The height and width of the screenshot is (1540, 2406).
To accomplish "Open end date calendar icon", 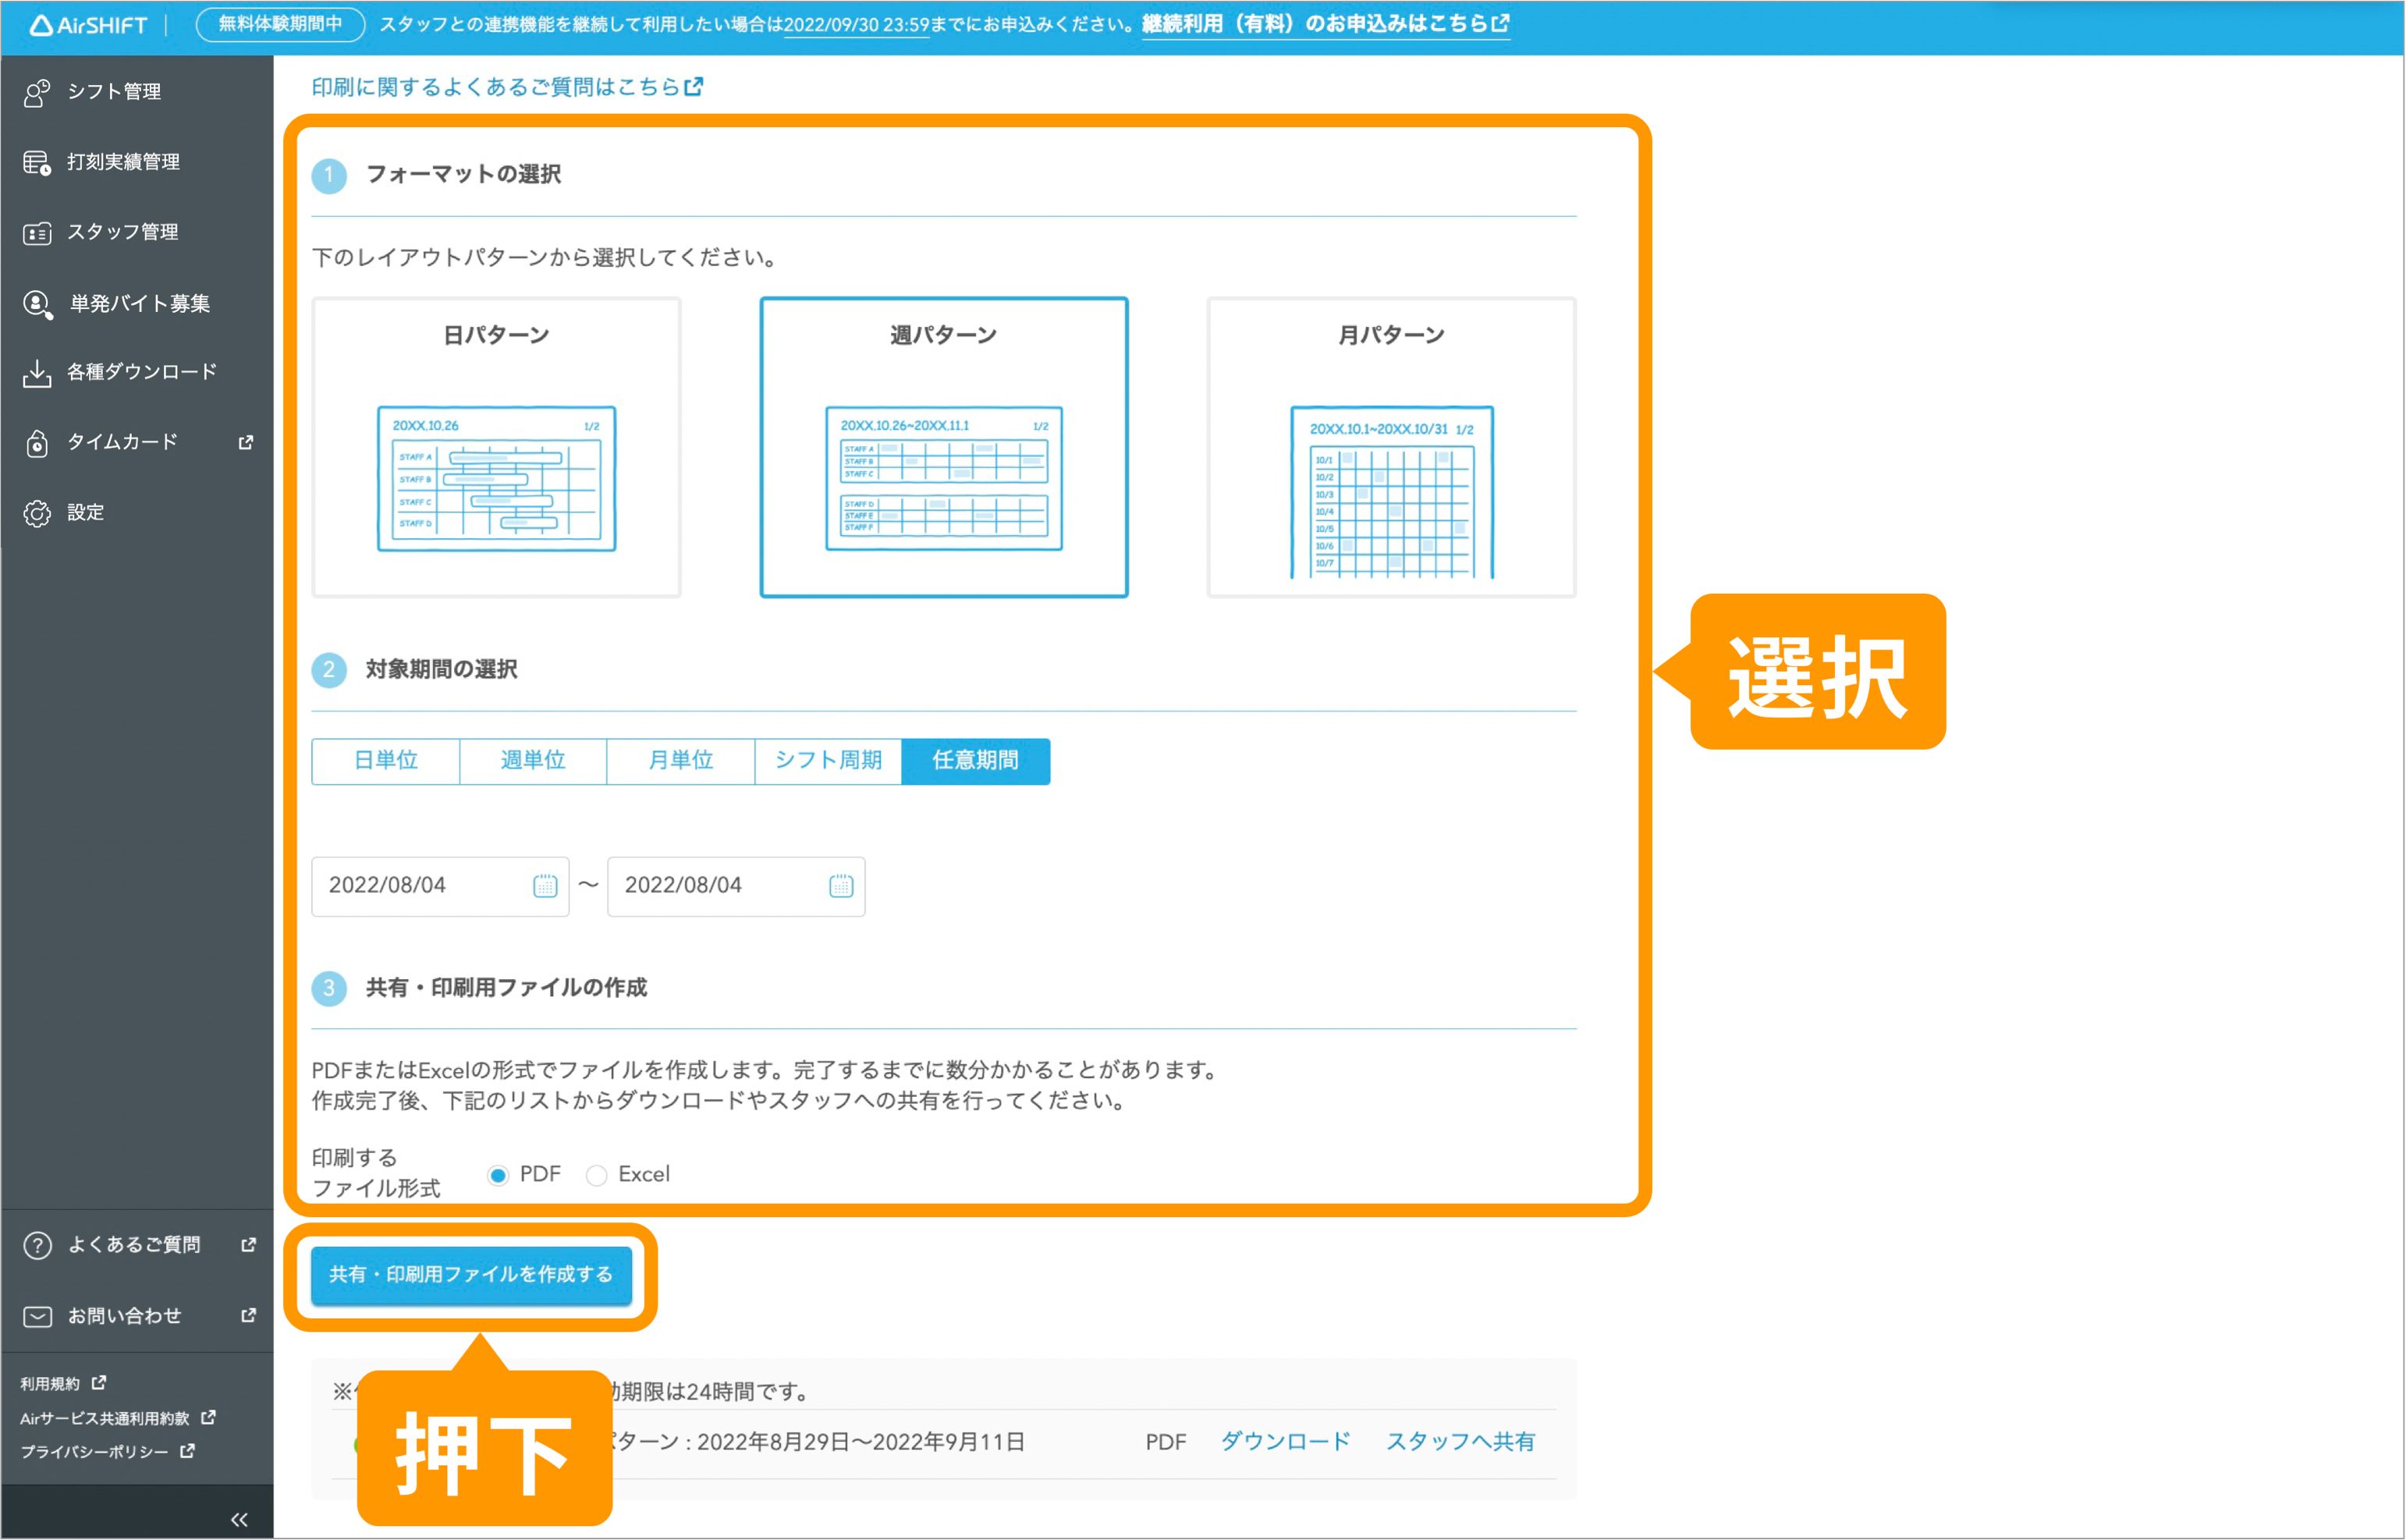I will click(x=841, y=886).
